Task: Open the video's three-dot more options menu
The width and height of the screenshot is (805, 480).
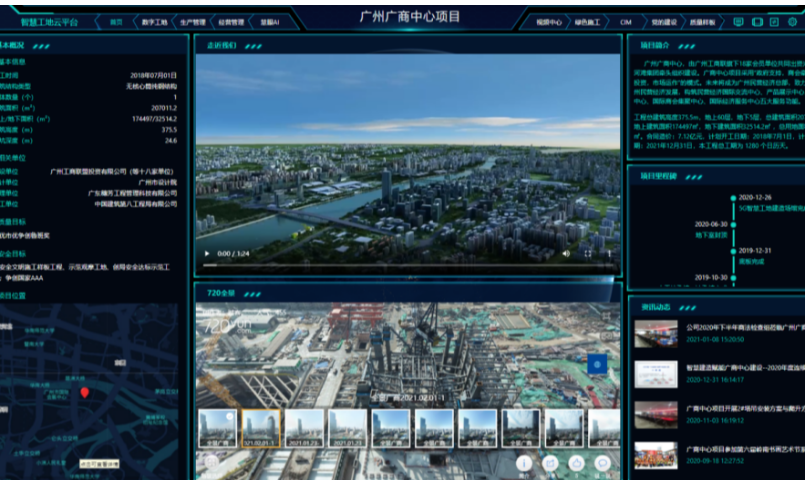Action: [611, 254]
